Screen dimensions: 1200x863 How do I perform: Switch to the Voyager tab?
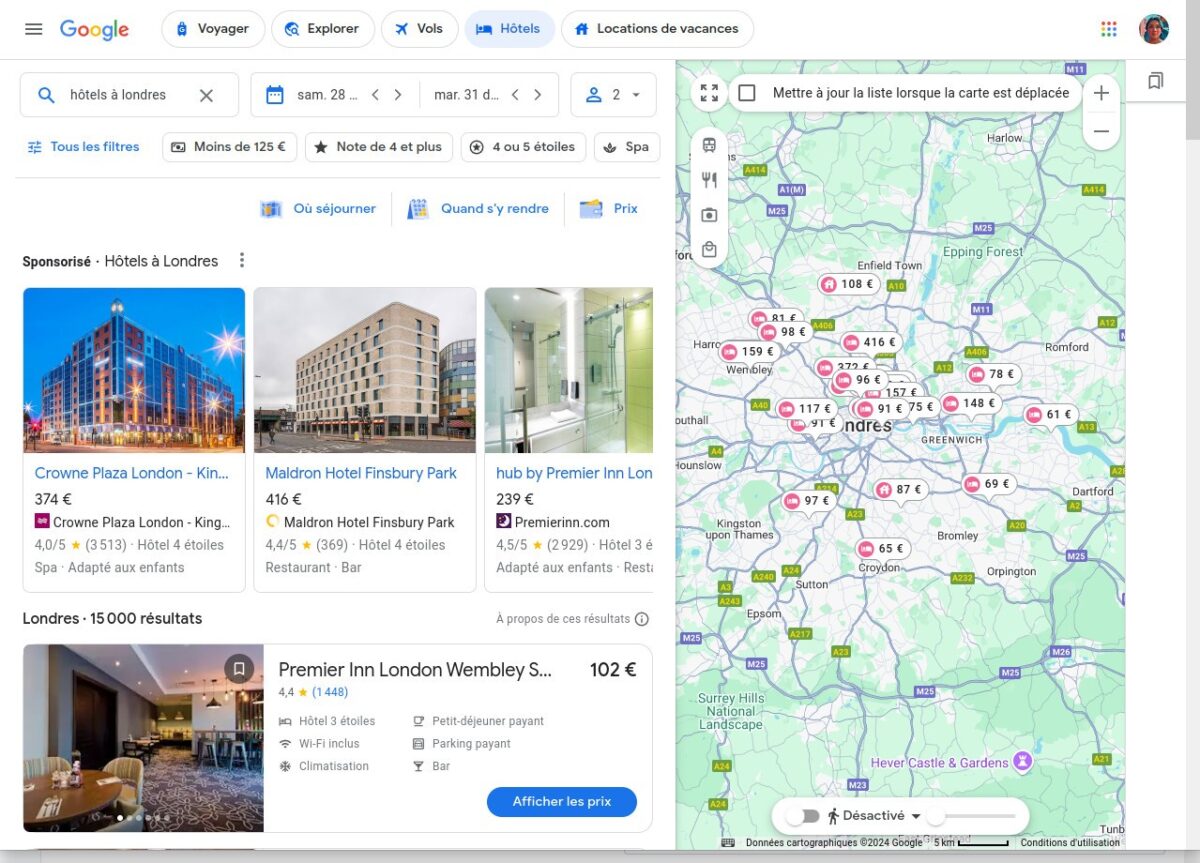click(x=213, y=29)
